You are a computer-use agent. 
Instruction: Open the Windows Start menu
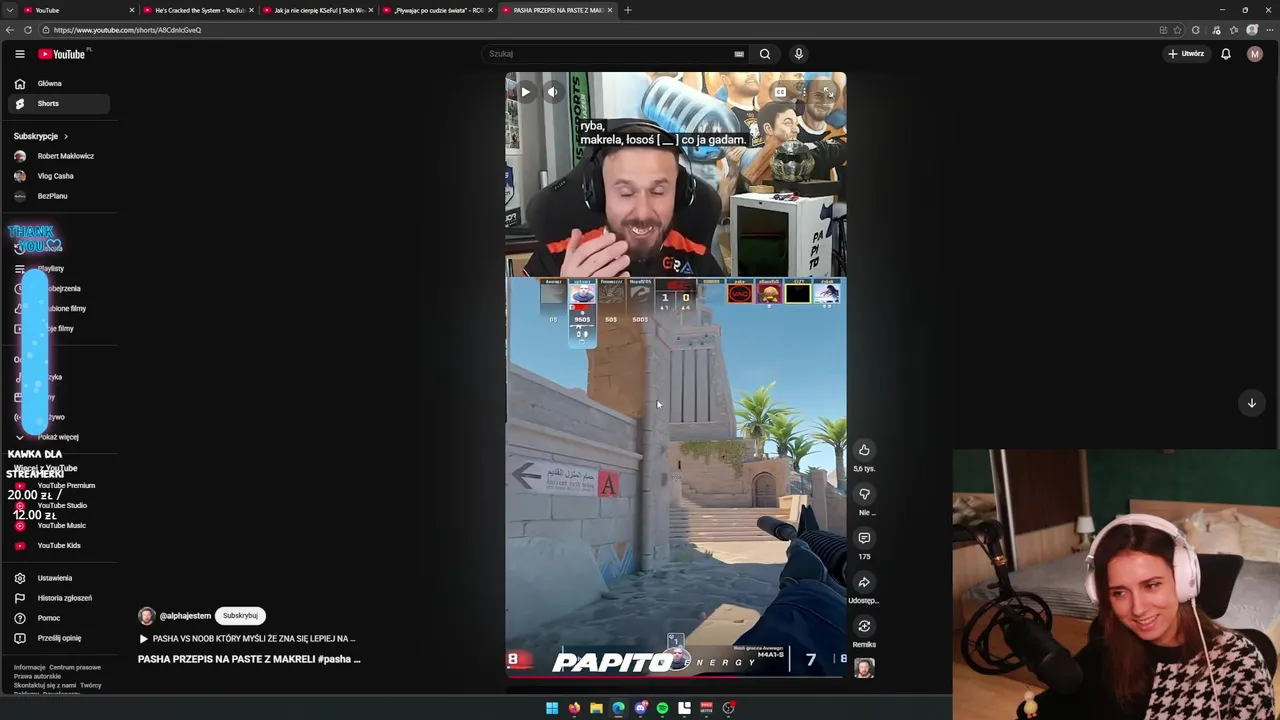(x=552, y=708)
